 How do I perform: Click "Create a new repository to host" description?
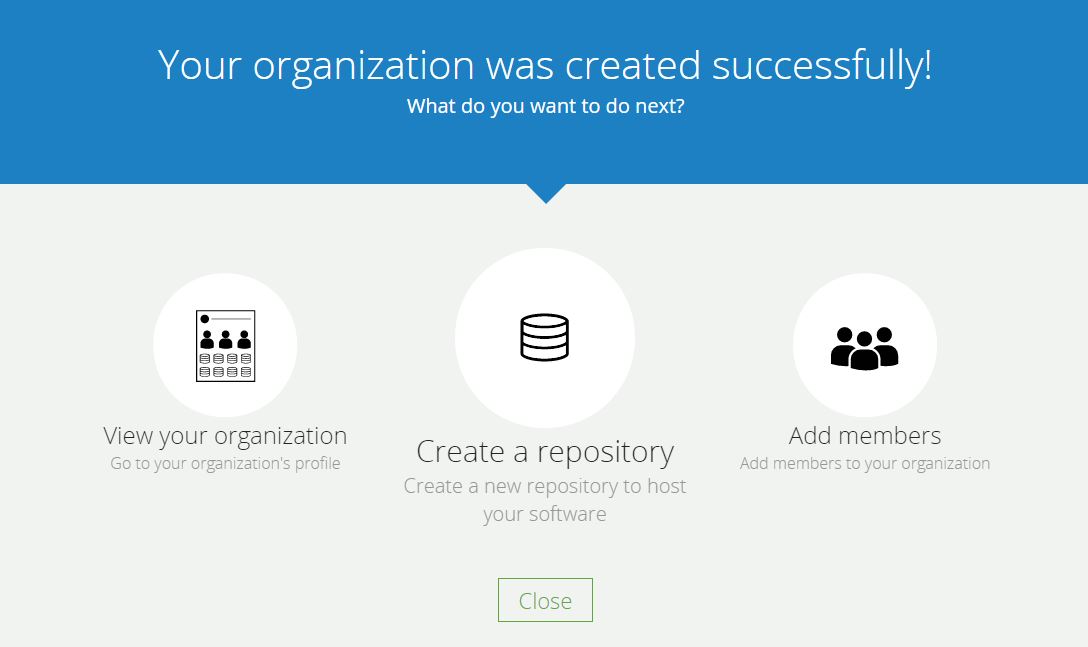pos(545,487)
